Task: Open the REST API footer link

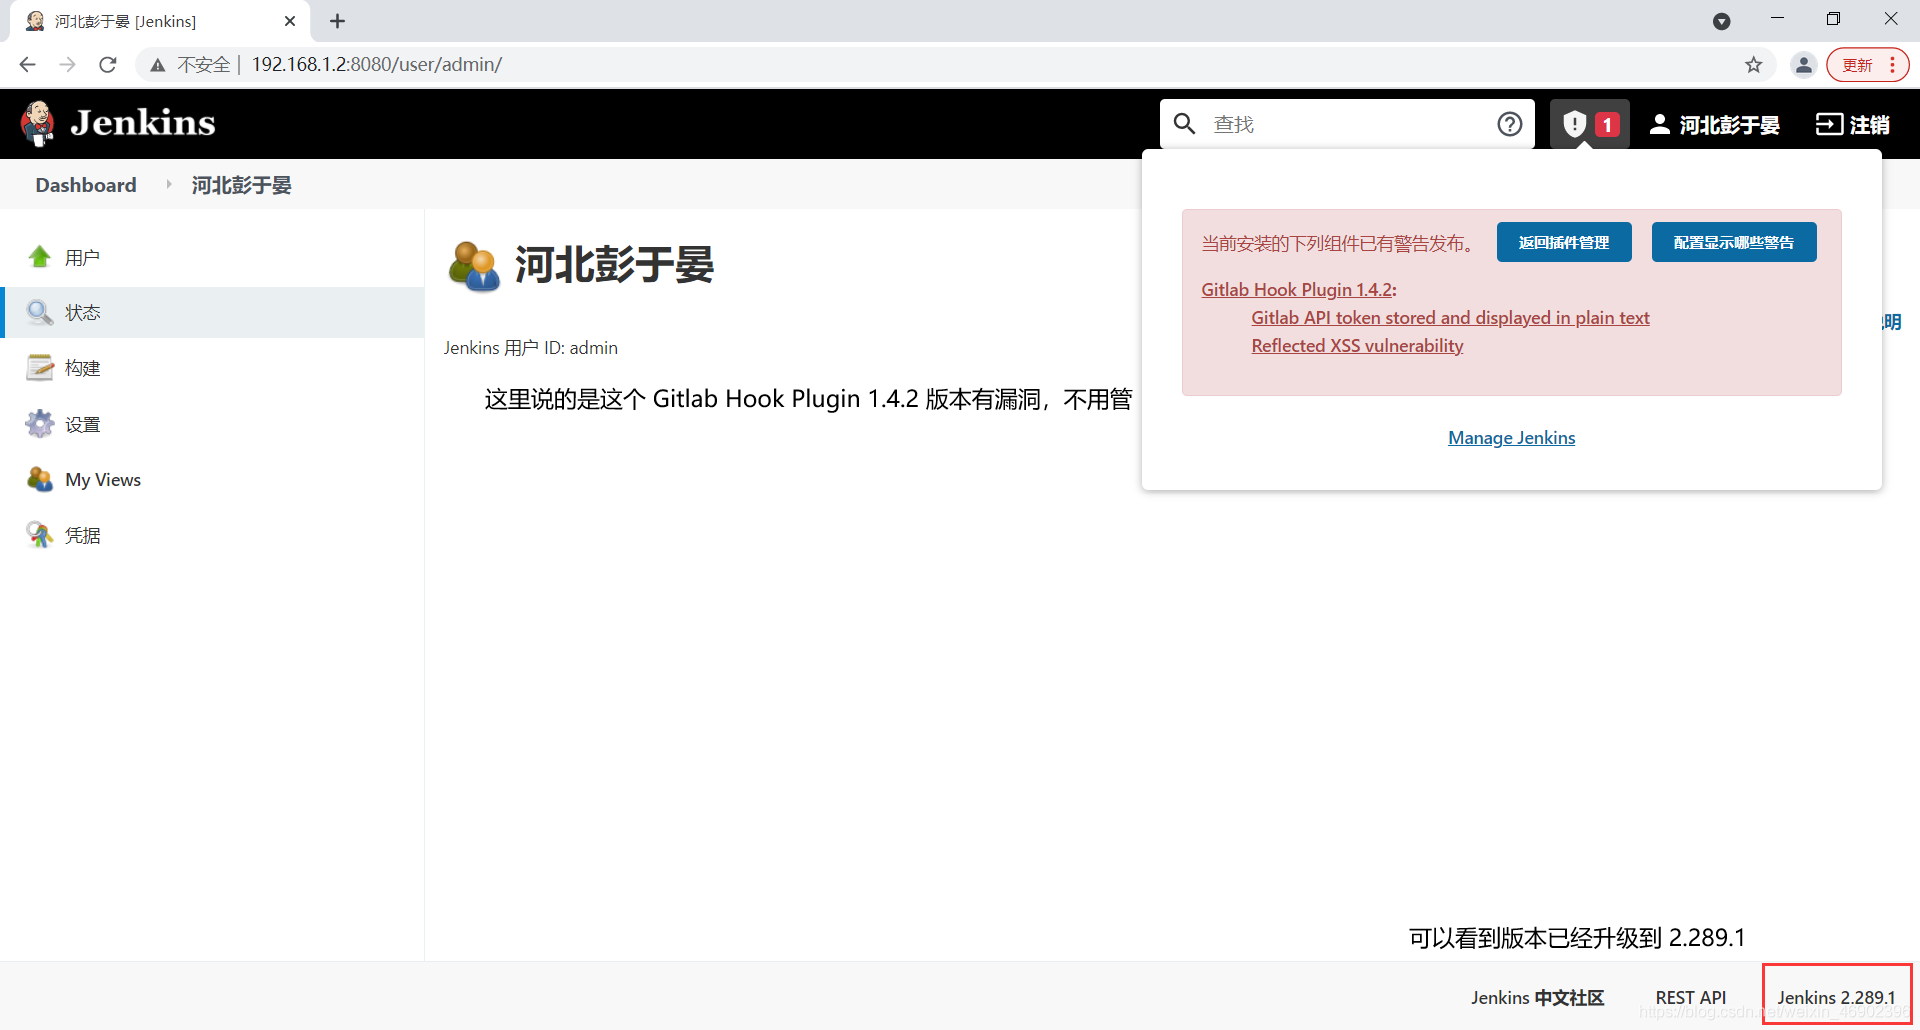Action: pyautogui.click(x=1690, y=997)
